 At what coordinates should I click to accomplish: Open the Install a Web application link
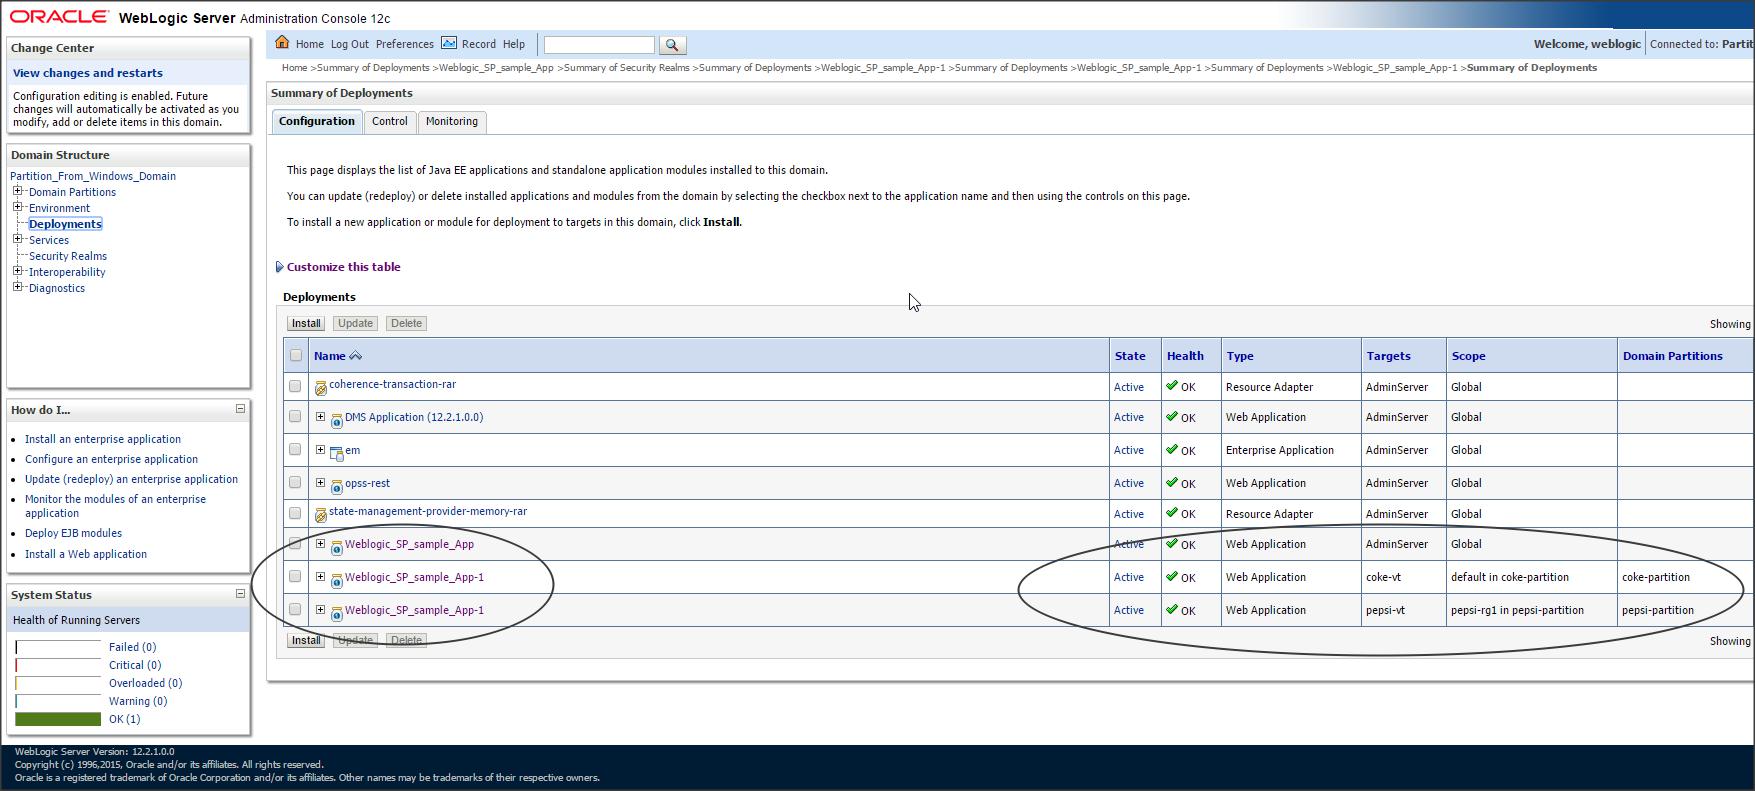(86, 554)
